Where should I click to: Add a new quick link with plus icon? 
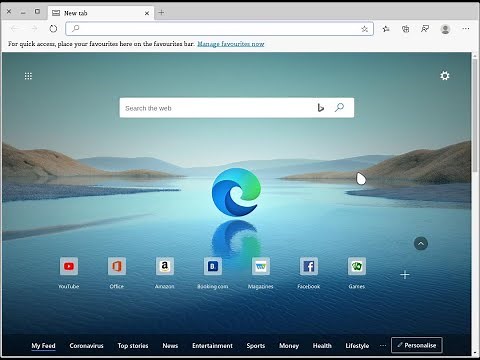405,275
